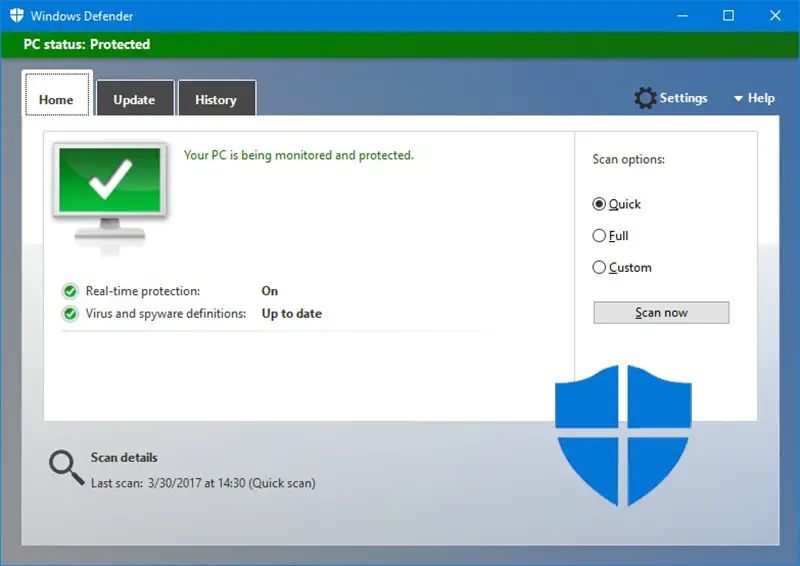Click the Virus and spyware definitions check icon

click(x=70, y=313)
